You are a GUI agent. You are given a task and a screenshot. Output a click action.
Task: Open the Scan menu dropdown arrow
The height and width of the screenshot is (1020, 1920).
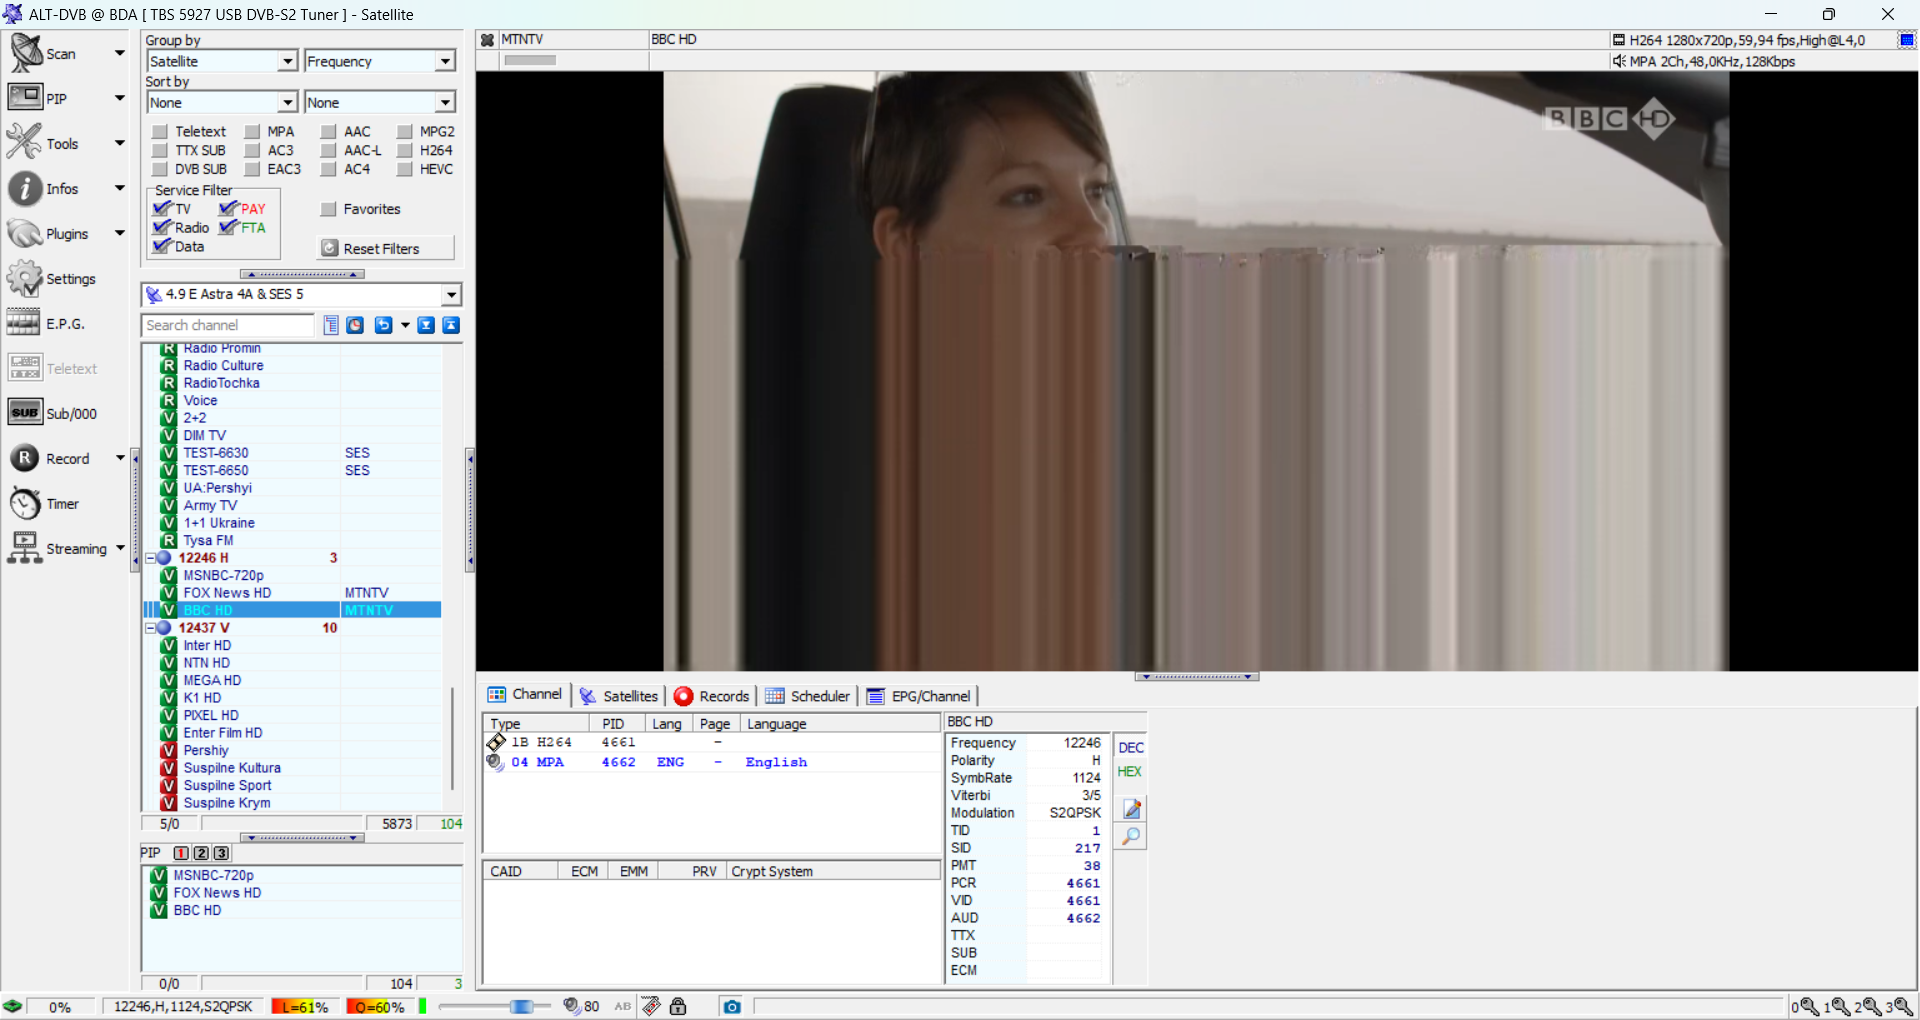[120, 53]
